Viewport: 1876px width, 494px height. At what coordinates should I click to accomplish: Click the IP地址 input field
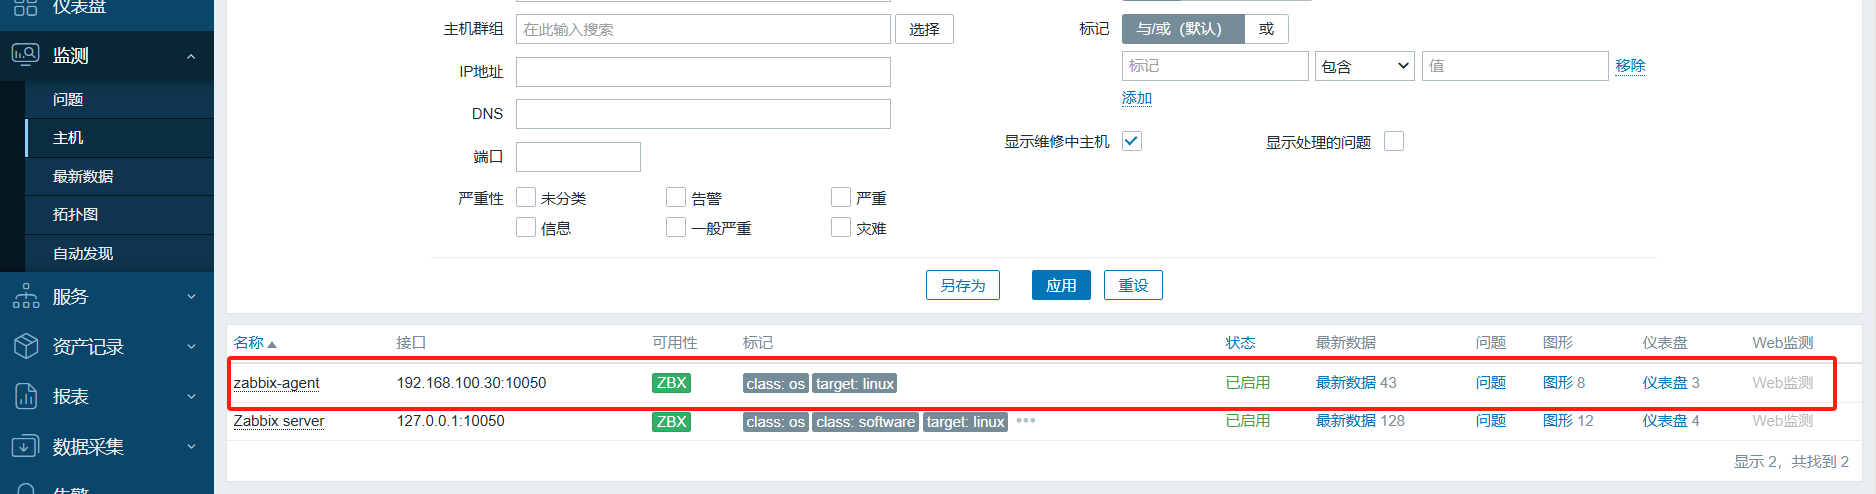pyautogui.click(x=703, y=72)
